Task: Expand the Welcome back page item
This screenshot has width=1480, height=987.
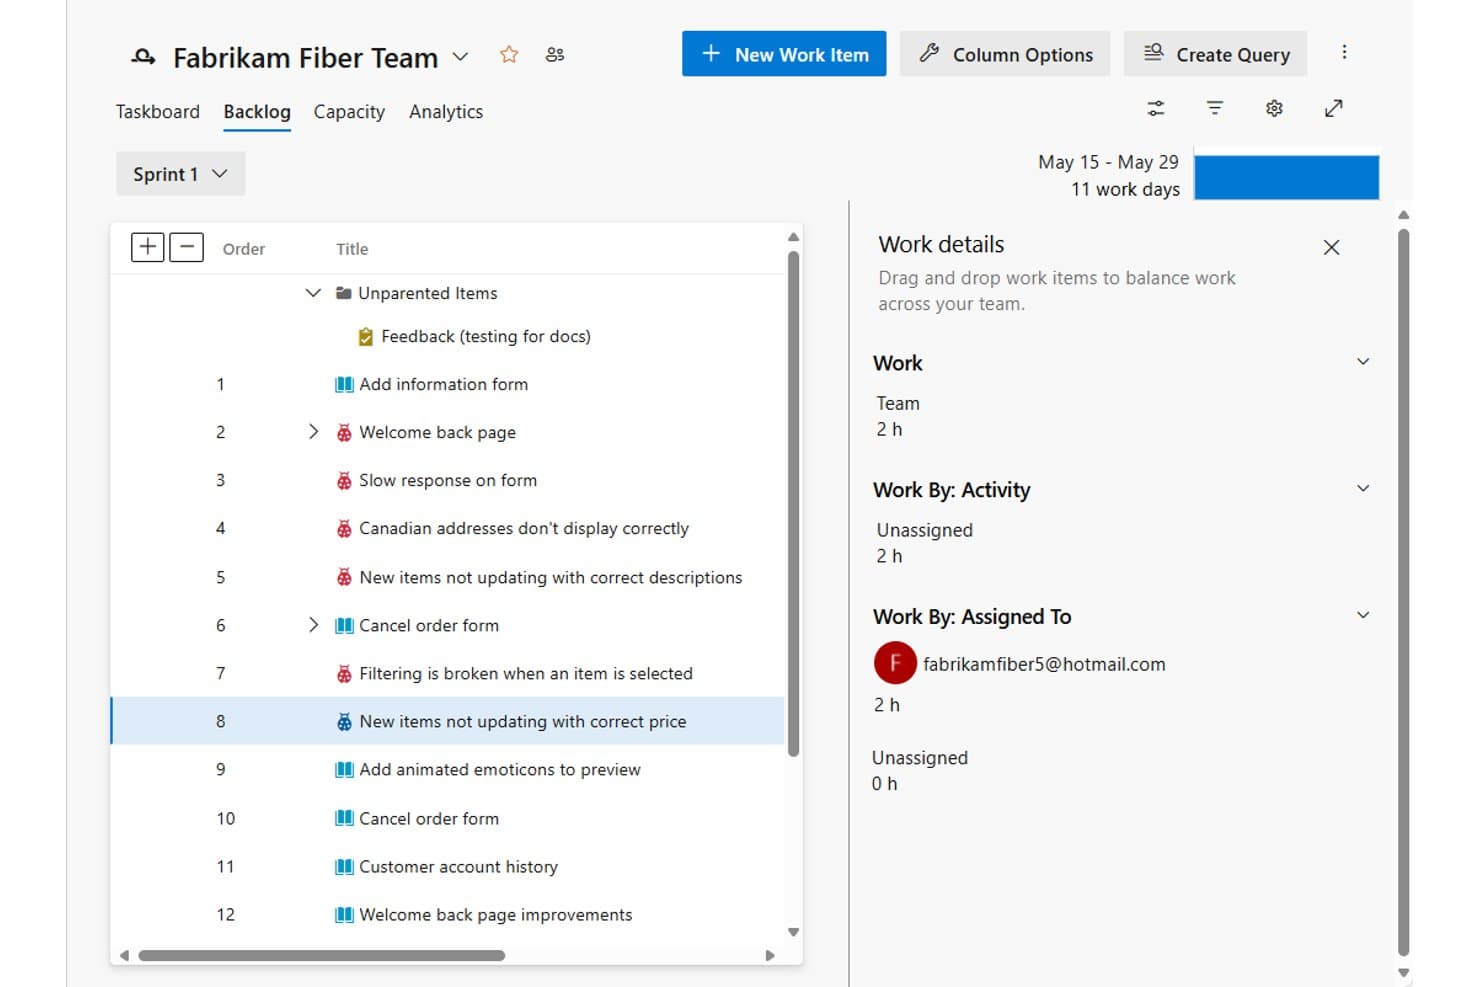Action: [x=313, y=432]
